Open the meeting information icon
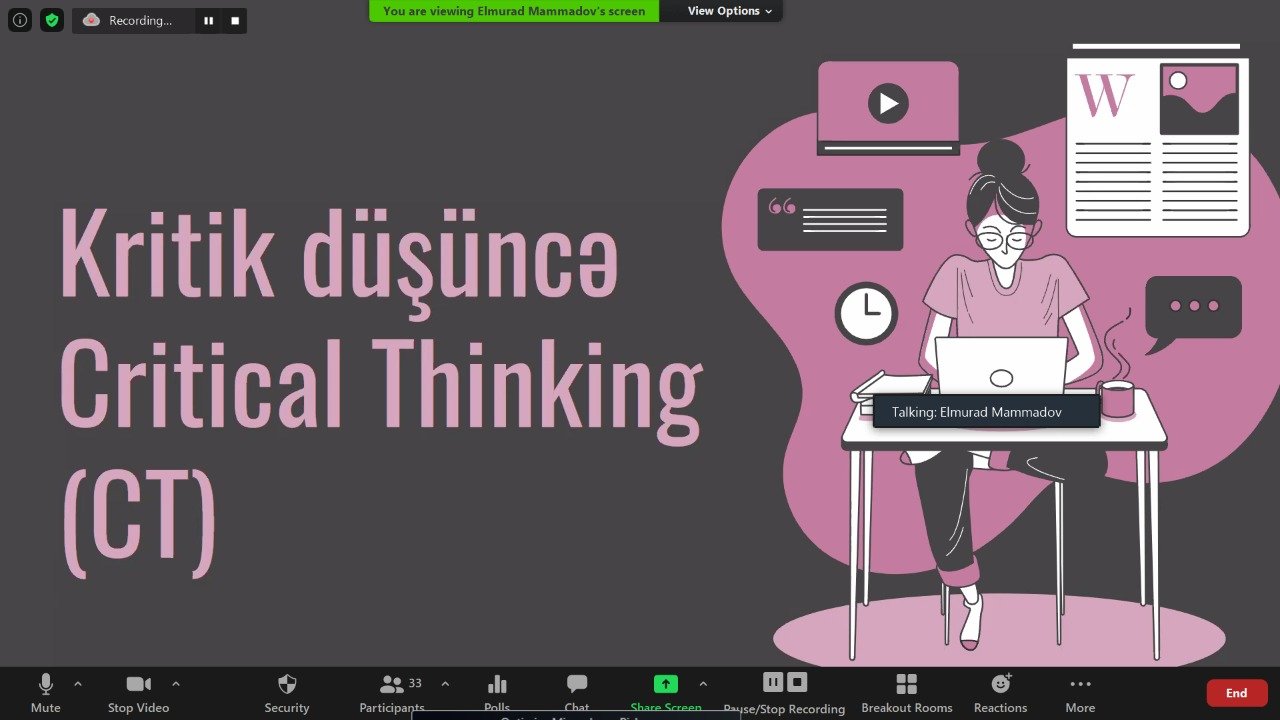 [x=19, y=20]
